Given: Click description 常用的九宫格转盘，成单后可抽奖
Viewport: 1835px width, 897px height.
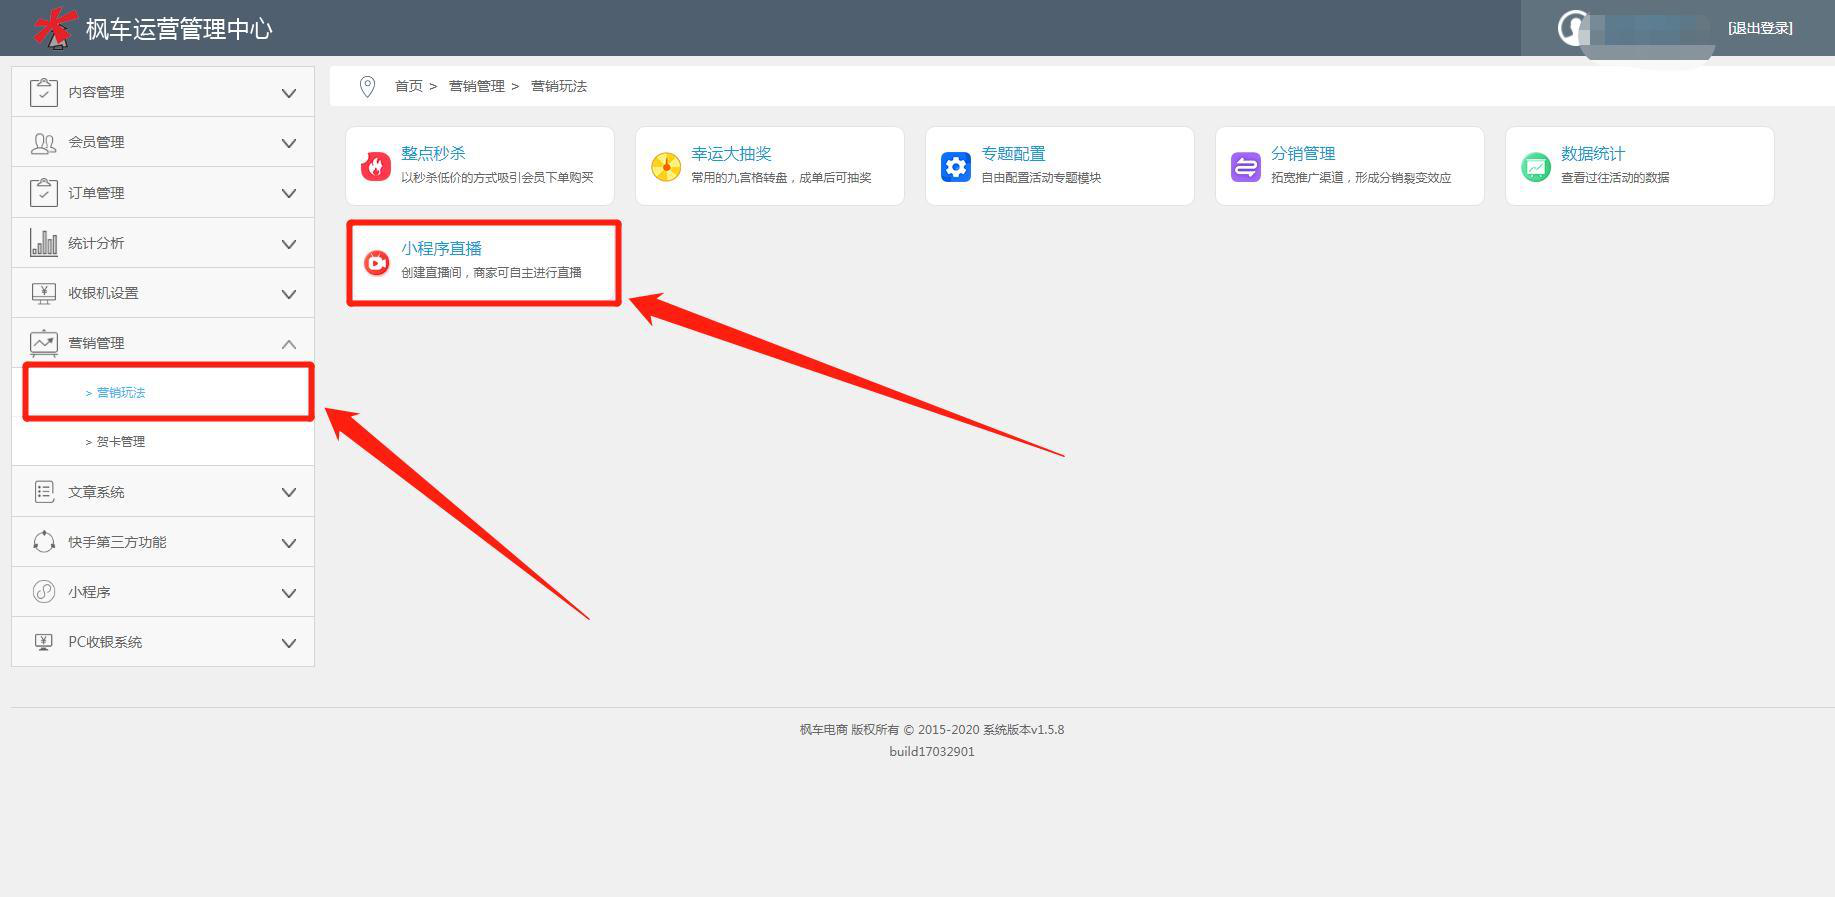Looking at the screenshot, I should [x=781, y=177].
